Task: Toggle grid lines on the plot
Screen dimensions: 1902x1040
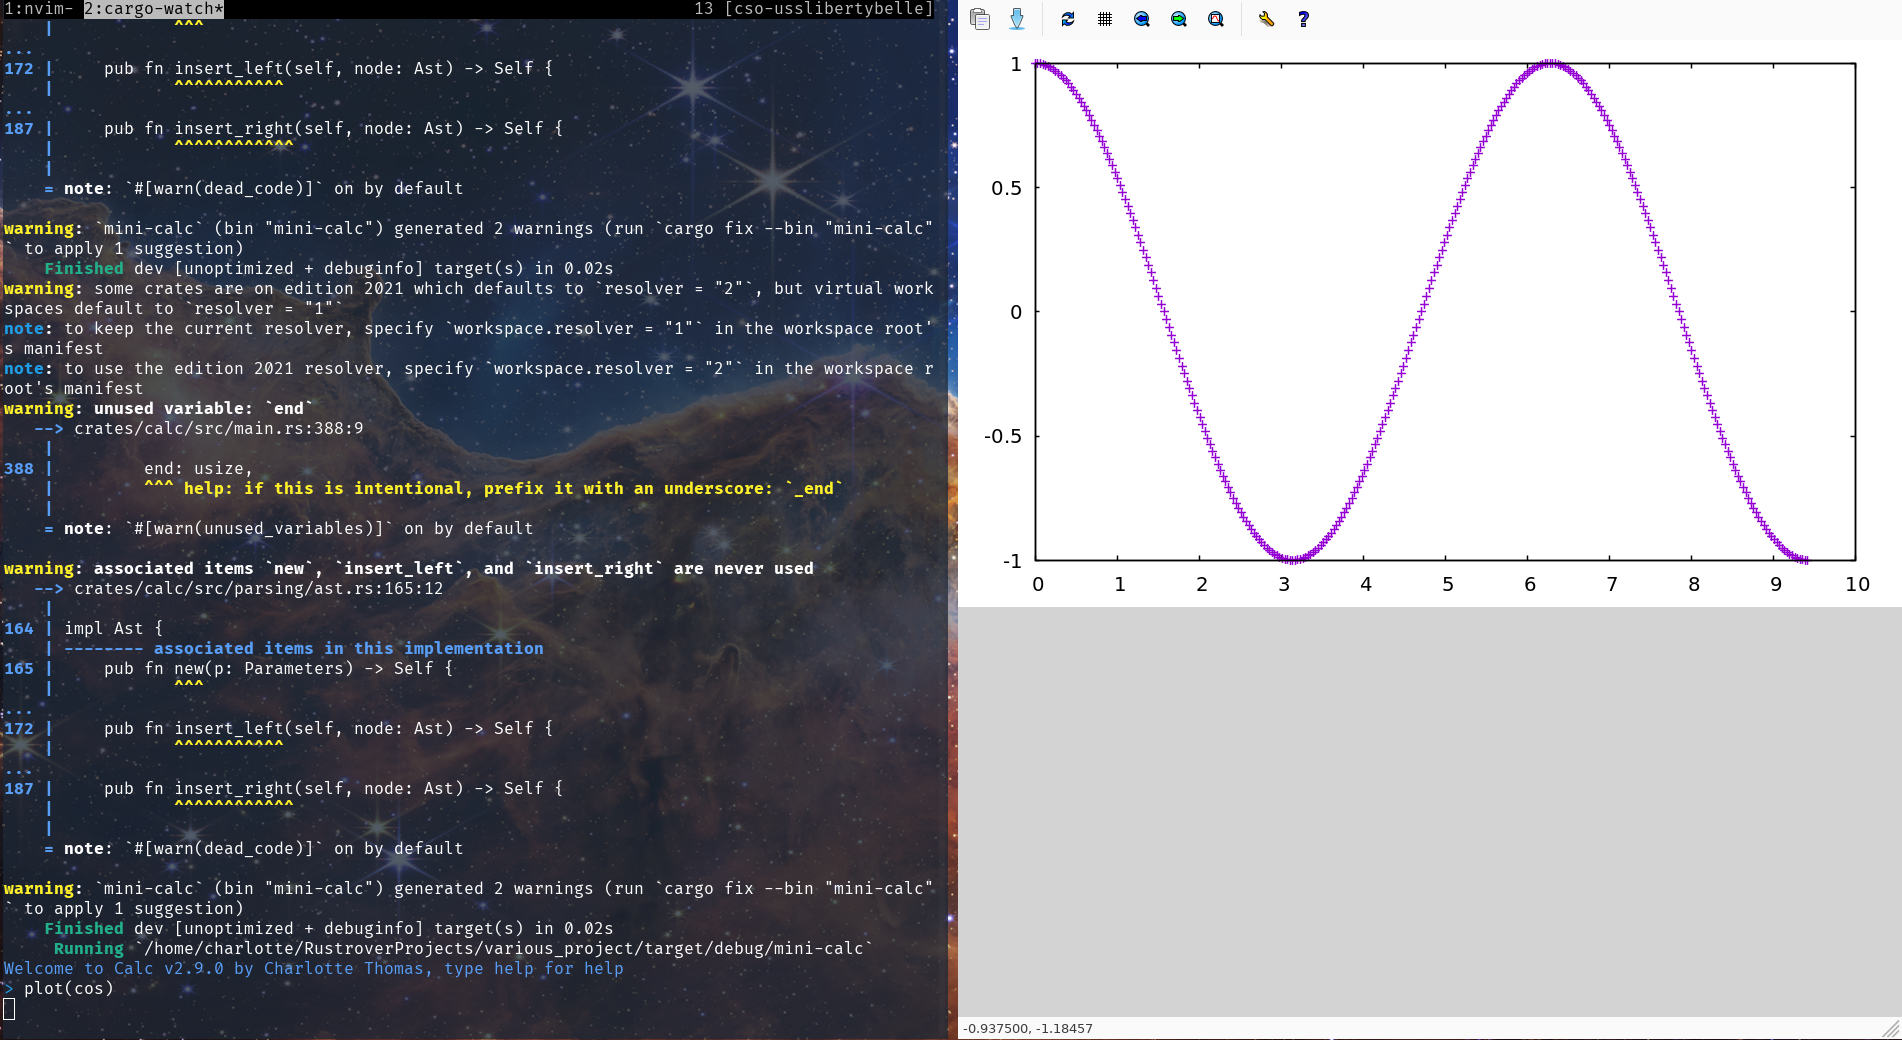Action: point(1105,19)
